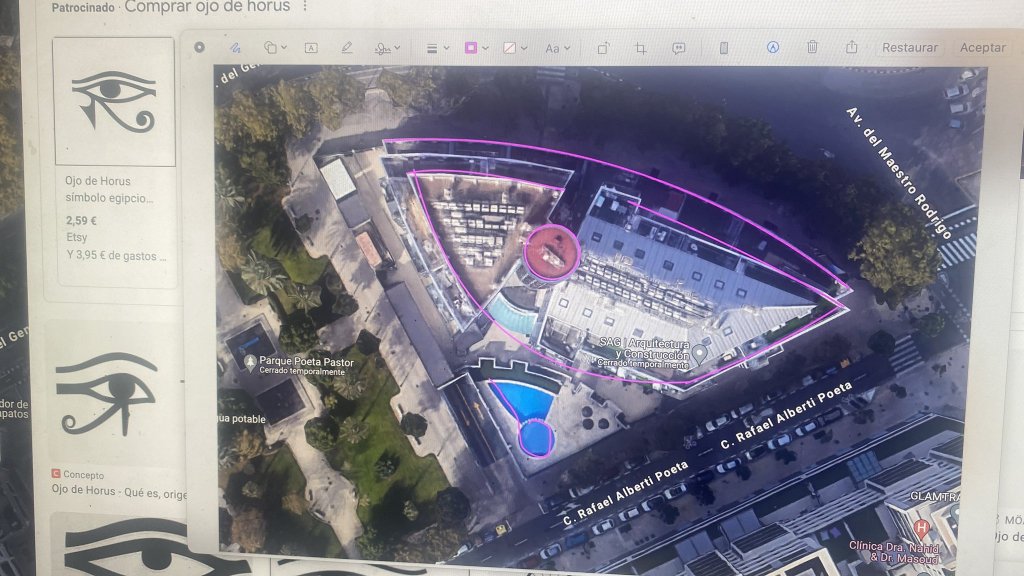Select the Crop tool
The width and height of the screenshot is (1024, 576).
641,47
